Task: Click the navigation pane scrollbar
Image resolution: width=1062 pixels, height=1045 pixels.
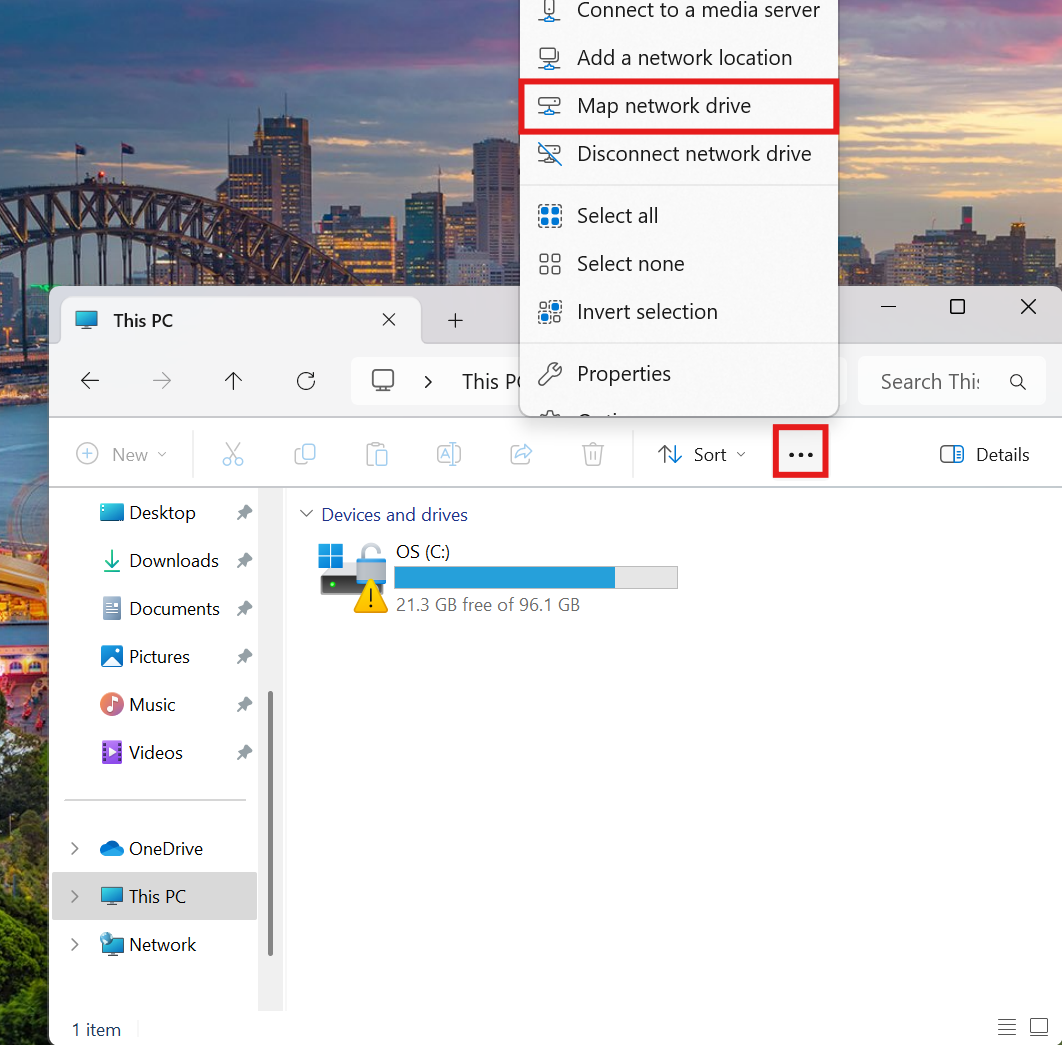Action: [x=270, y=823]
